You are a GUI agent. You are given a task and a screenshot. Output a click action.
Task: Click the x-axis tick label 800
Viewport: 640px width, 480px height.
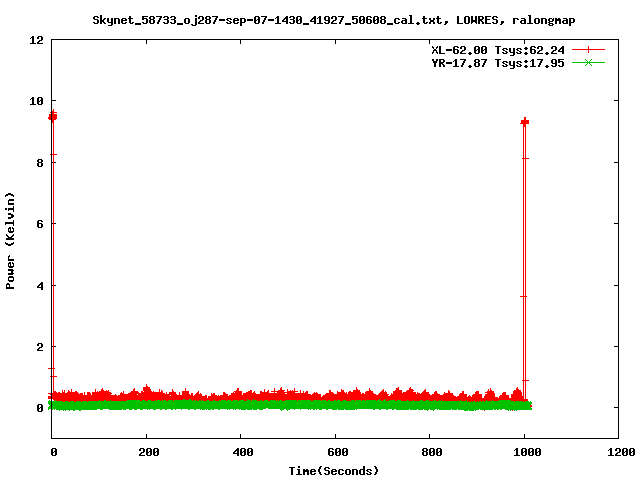(x=432, y=452)
